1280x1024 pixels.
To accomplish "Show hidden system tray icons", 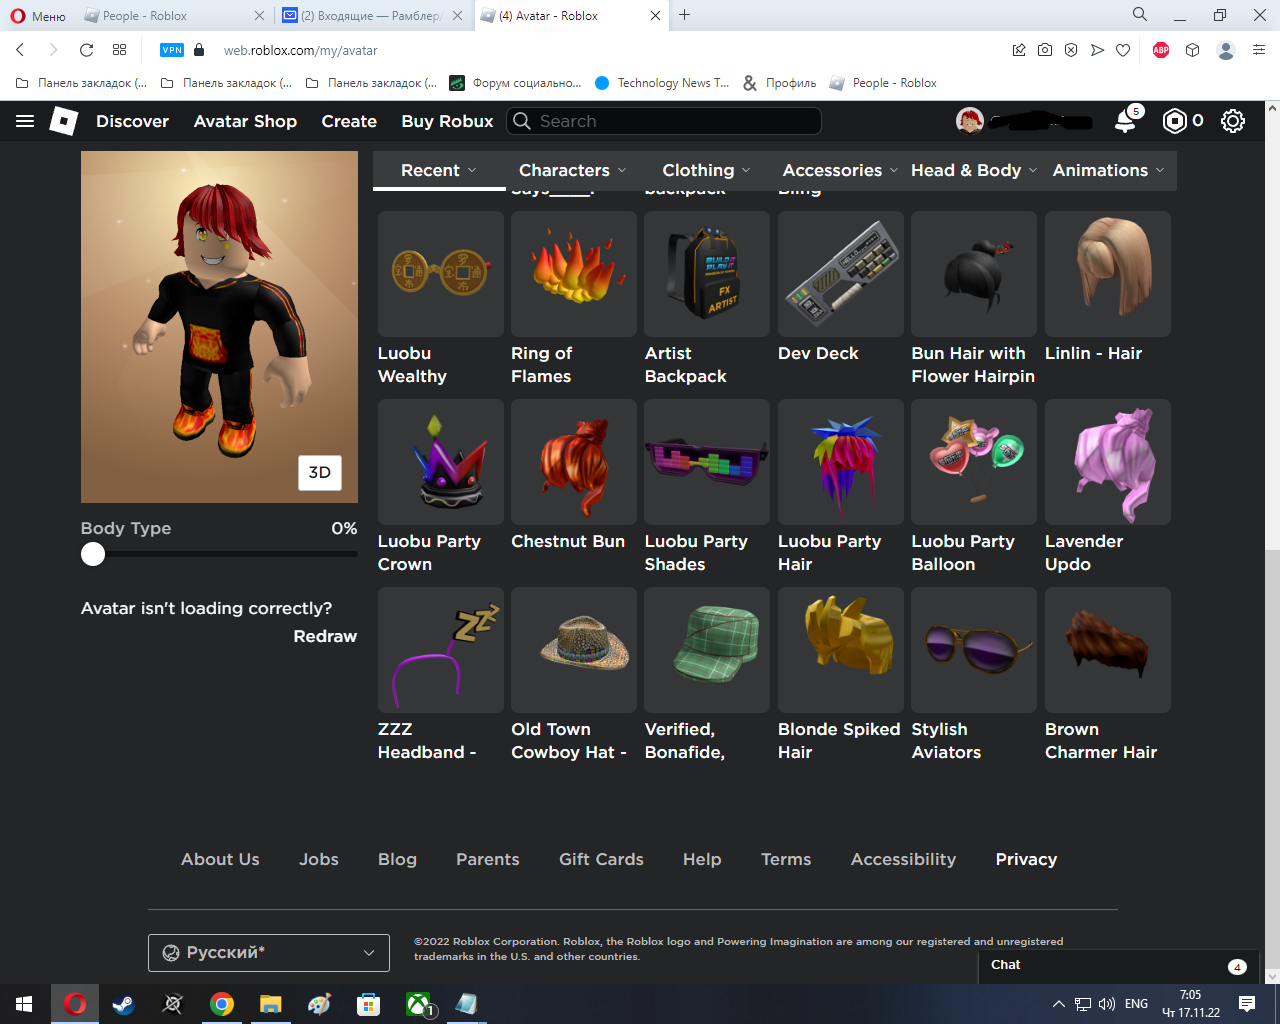I will click(x=1058, y=1004).
